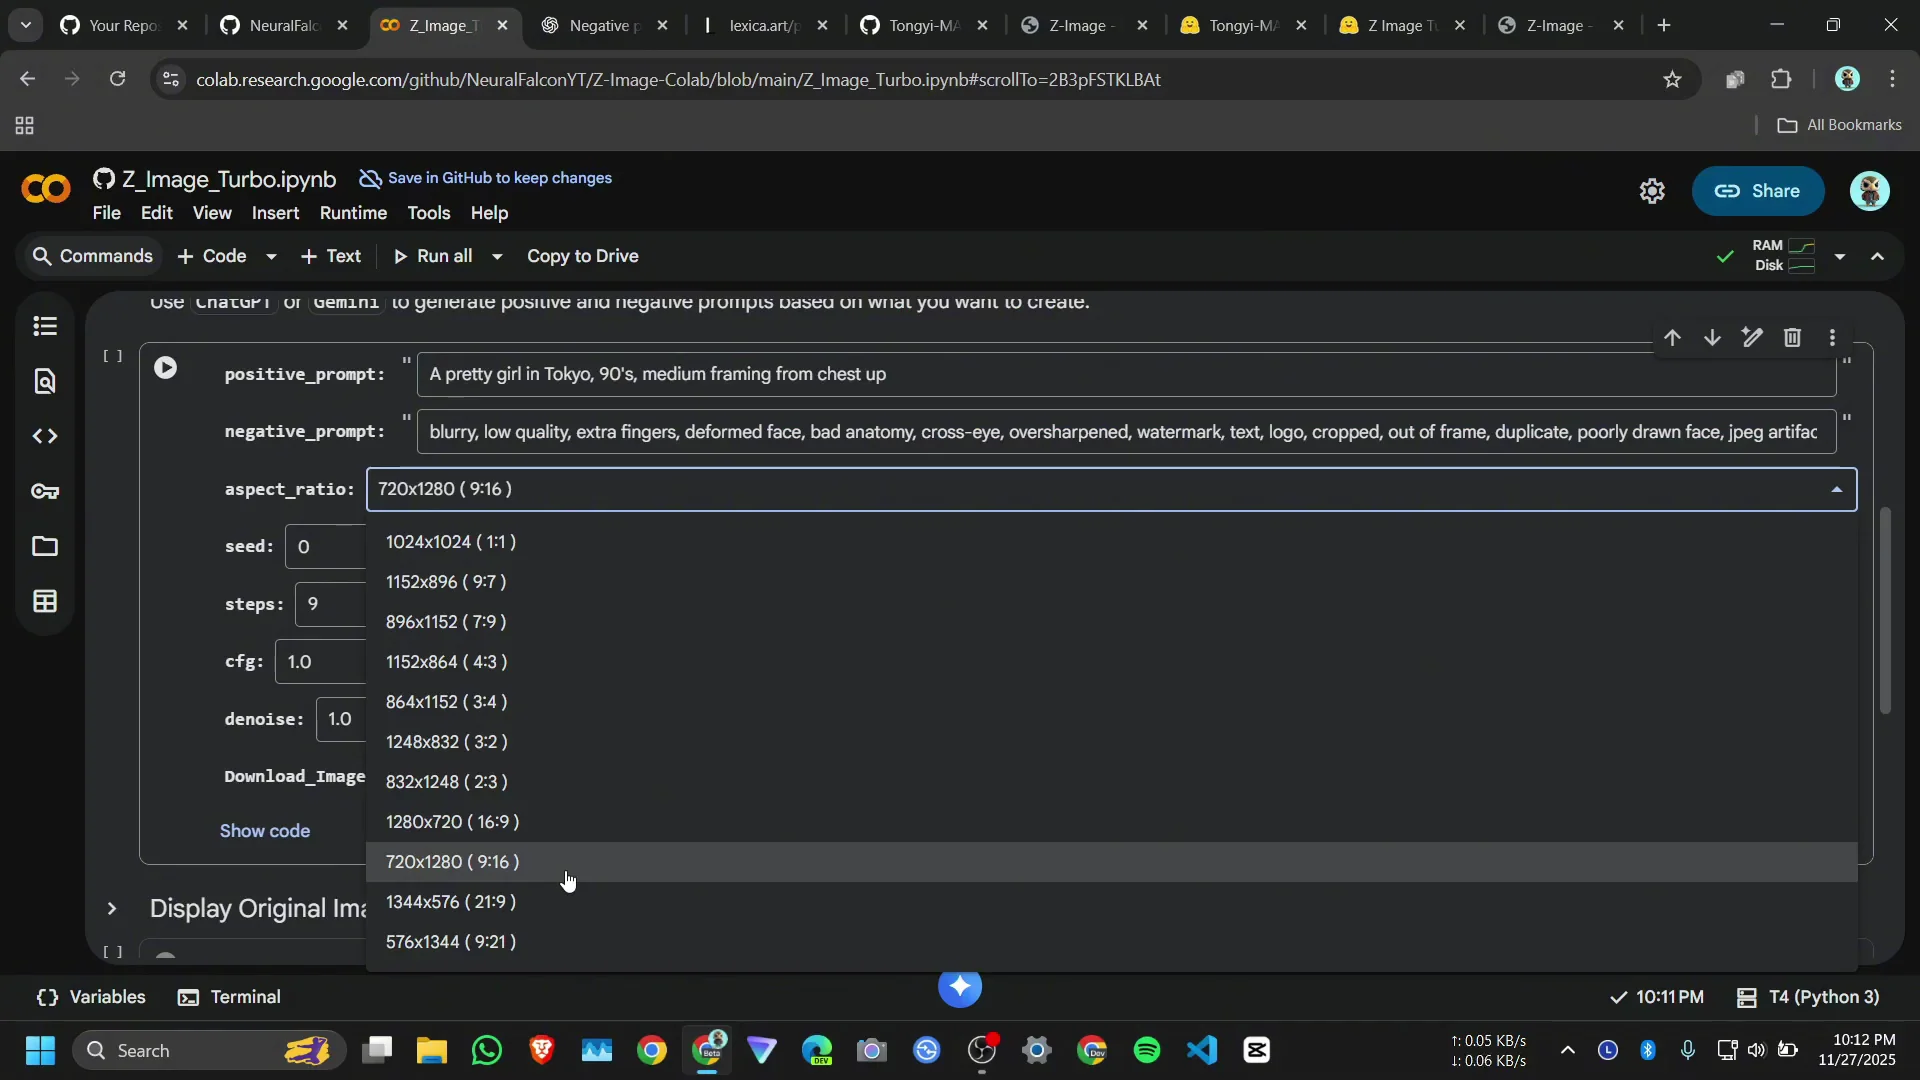Open Edit with AI on the cell

(x=1752, y=338)
